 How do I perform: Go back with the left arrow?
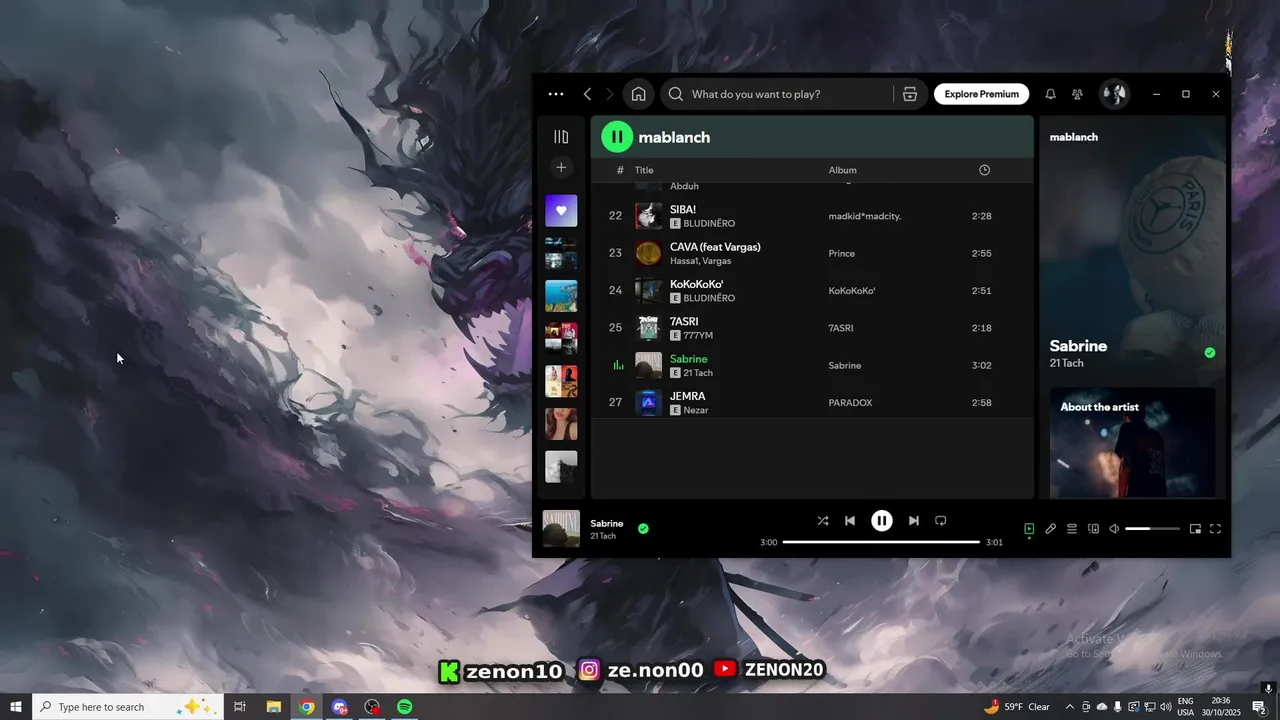click(x=588, y=94)
